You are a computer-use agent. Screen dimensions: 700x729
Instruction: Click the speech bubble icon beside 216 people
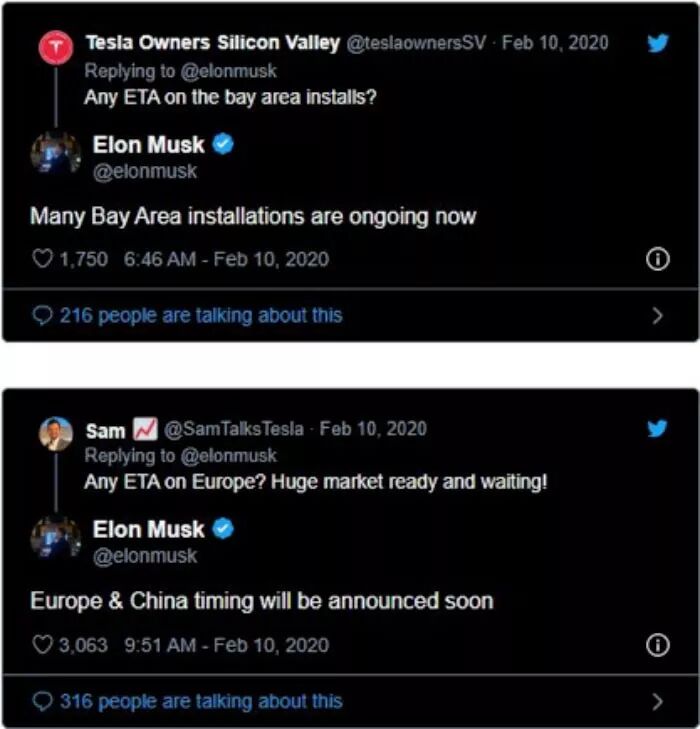pos(43,316)
